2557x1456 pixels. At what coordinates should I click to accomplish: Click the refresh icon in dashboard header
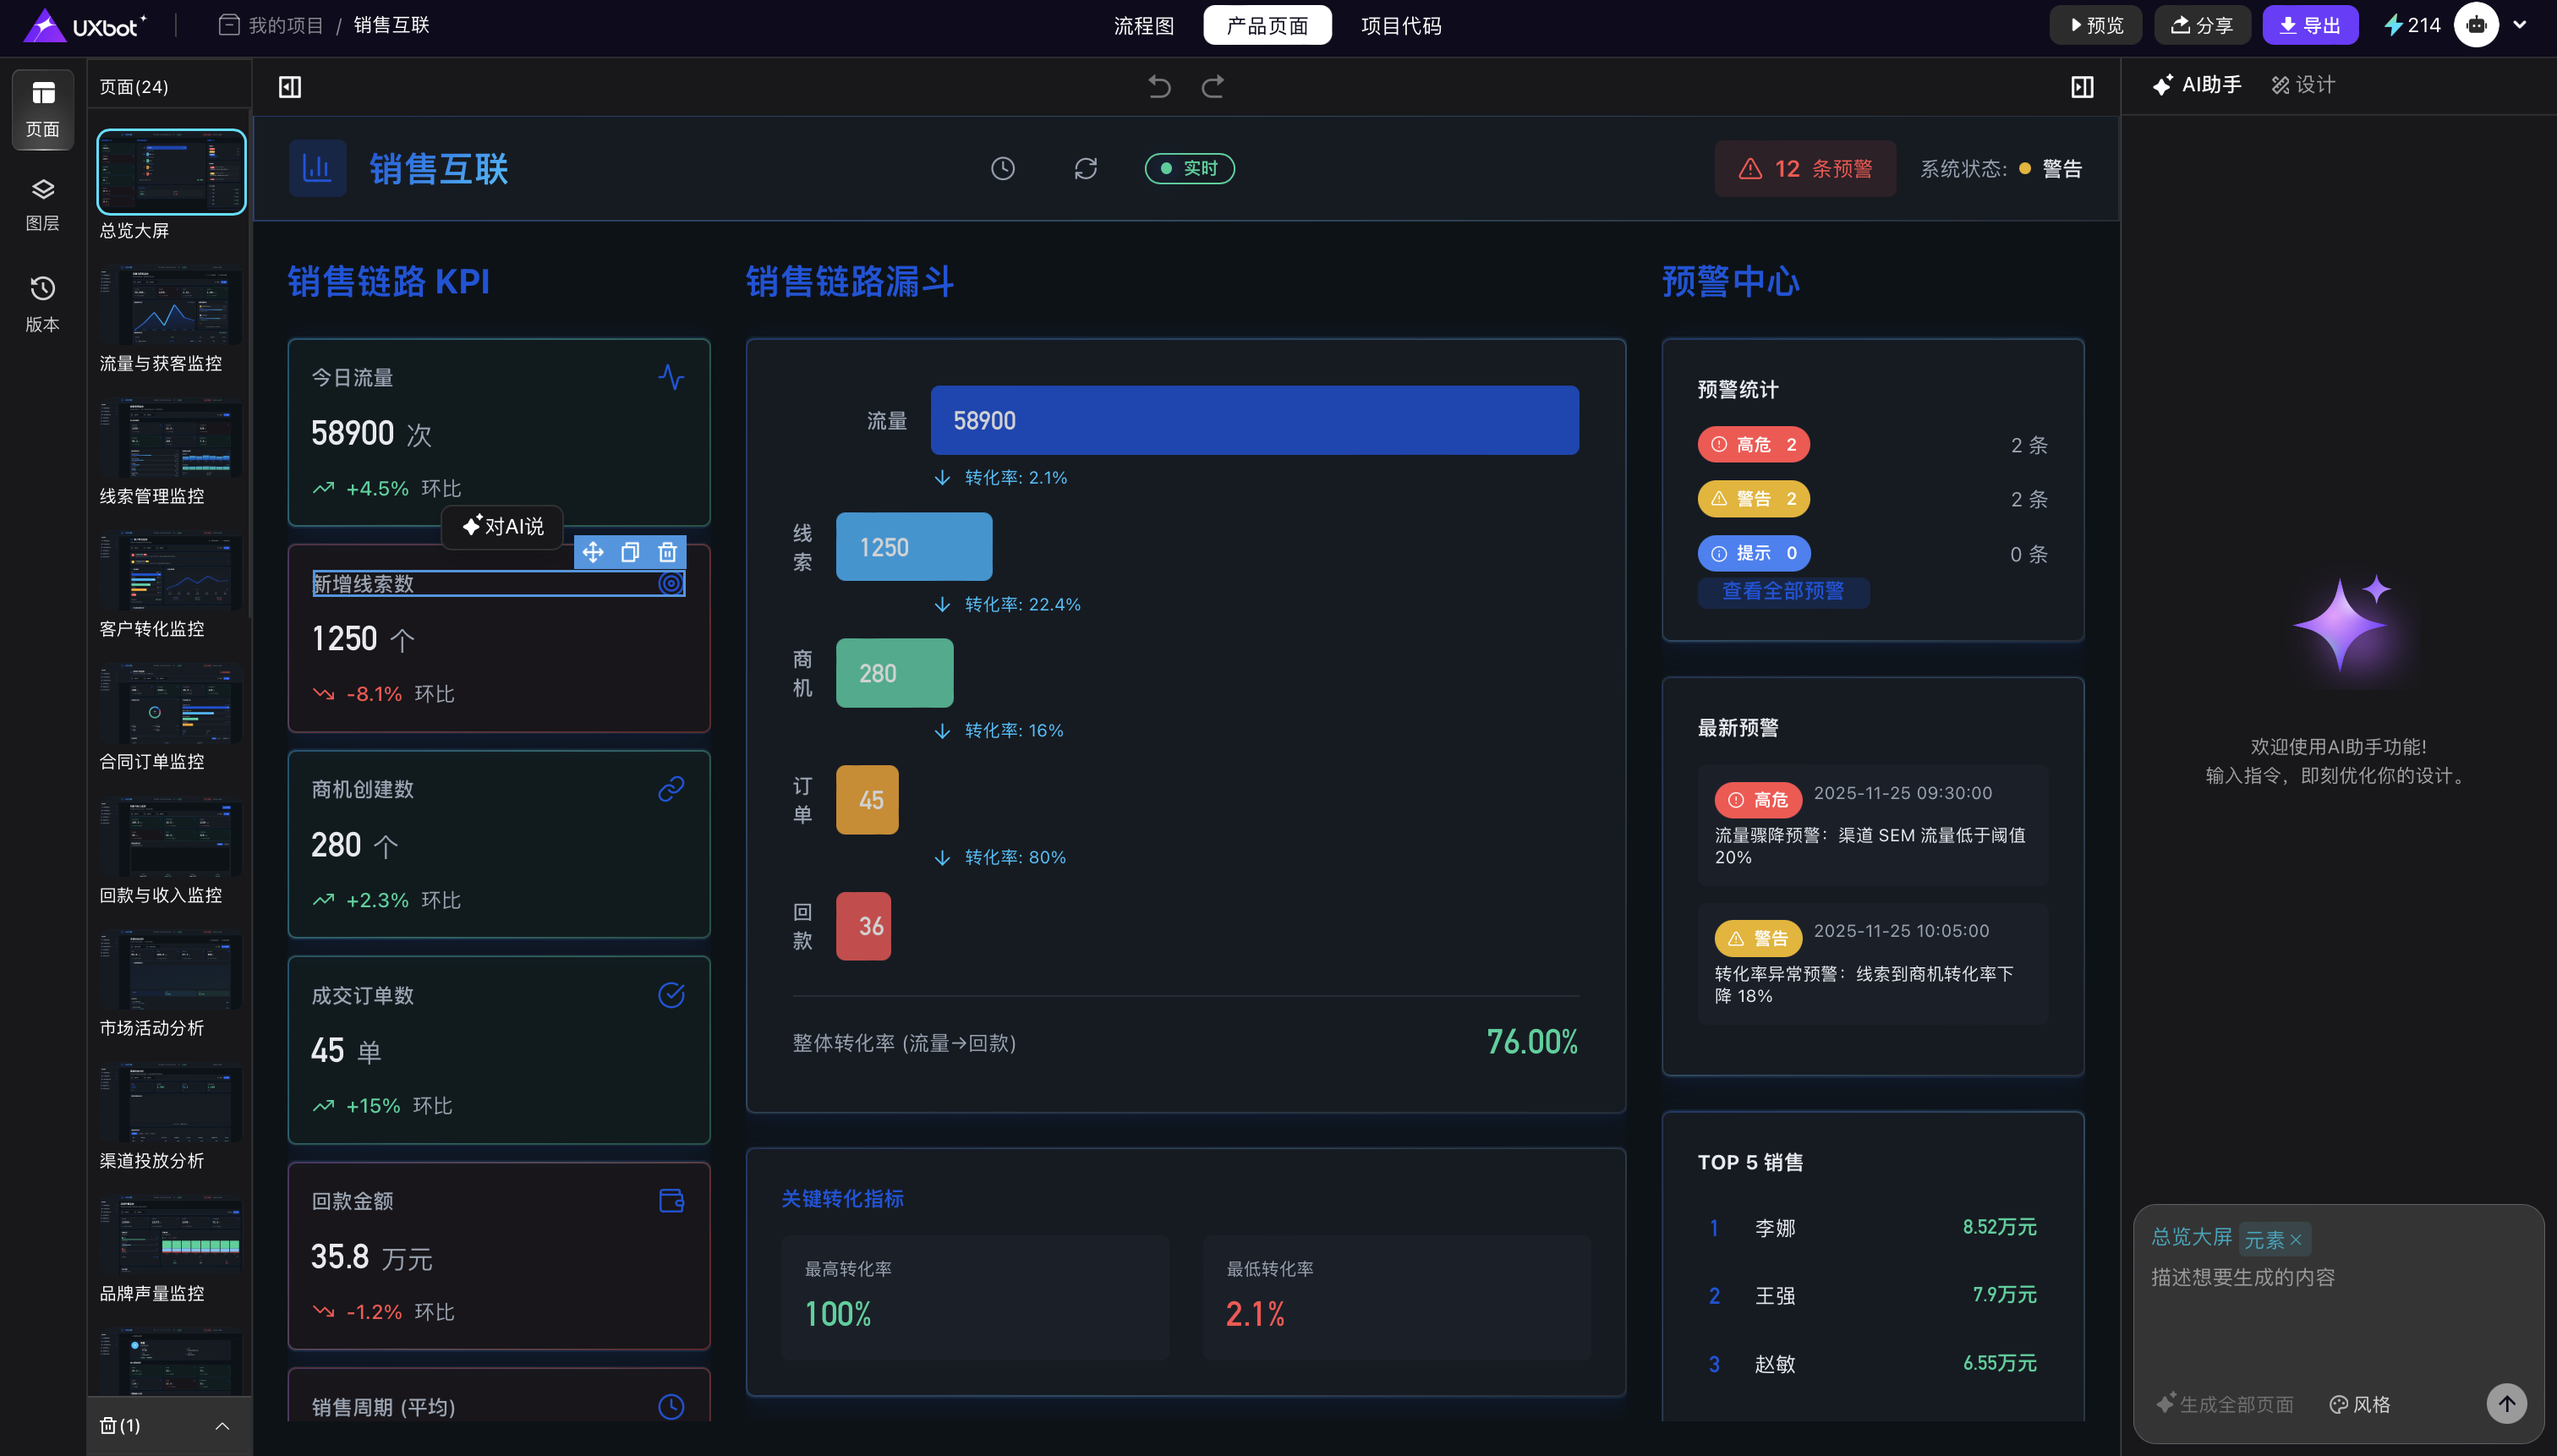coord(1086,168)
